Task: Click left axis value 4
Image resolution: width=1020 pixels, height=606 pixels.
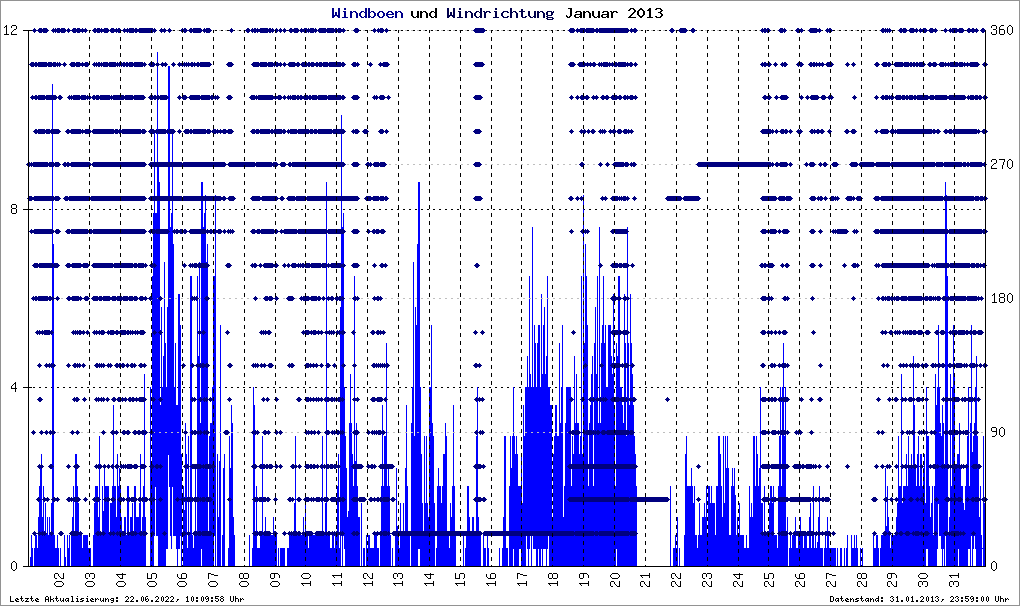Action: pyautogui.click(x=15, y=388)
